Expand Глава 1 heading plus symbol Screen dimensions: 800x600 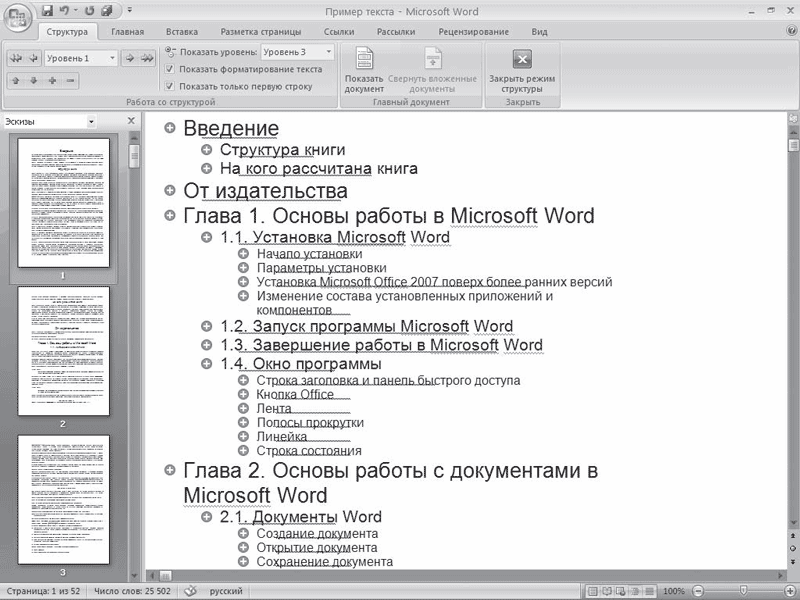point(170,215)
